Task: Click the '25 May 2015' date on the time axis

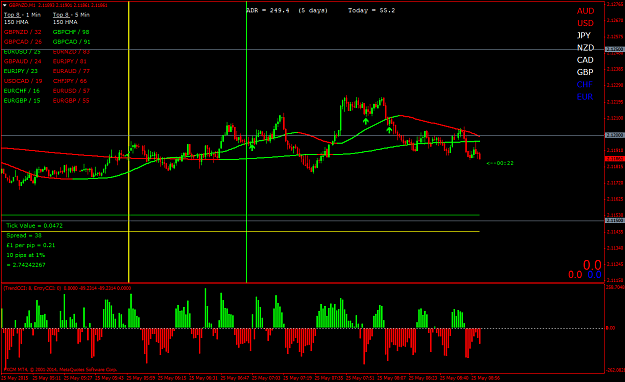Action: click(15, 378)
